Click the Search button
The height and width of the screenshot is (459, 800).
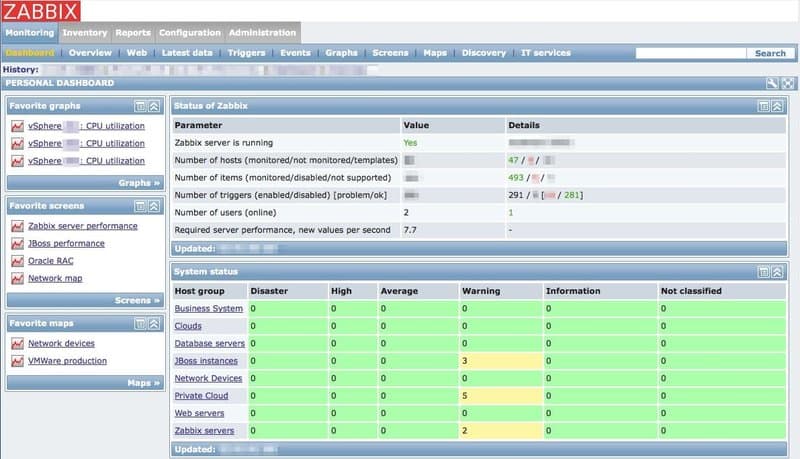coord(770,53)
